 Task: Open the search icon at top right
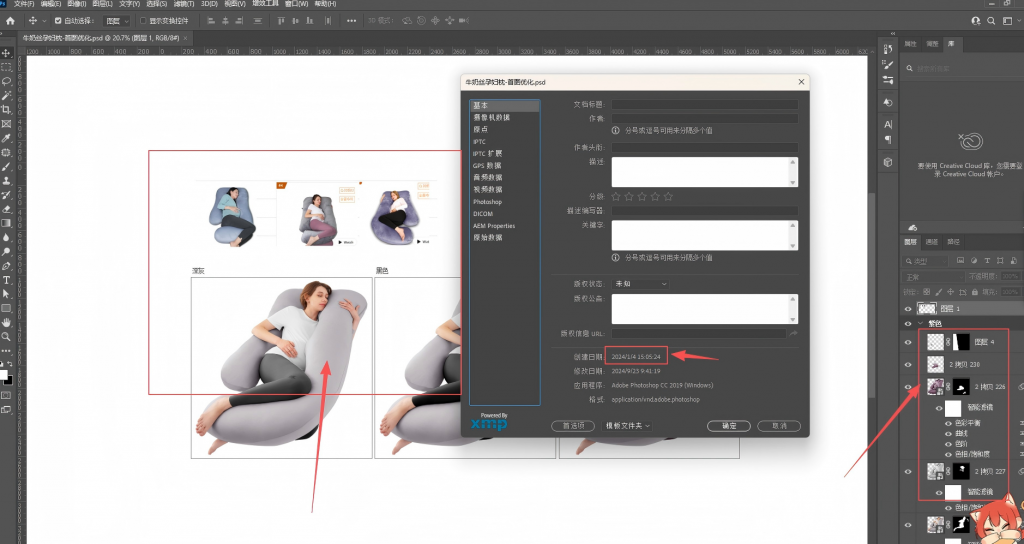[991, 21]
